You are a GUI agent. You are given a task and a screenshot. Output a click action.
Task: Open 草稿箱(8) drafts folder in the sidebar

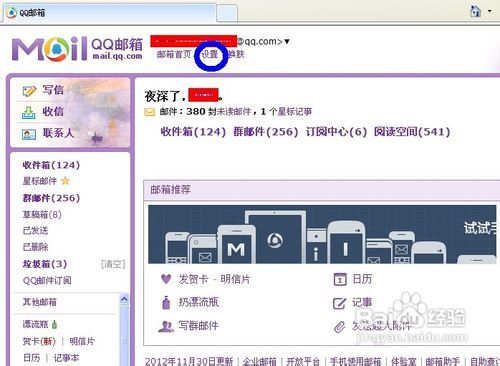(x=42, y=214)
